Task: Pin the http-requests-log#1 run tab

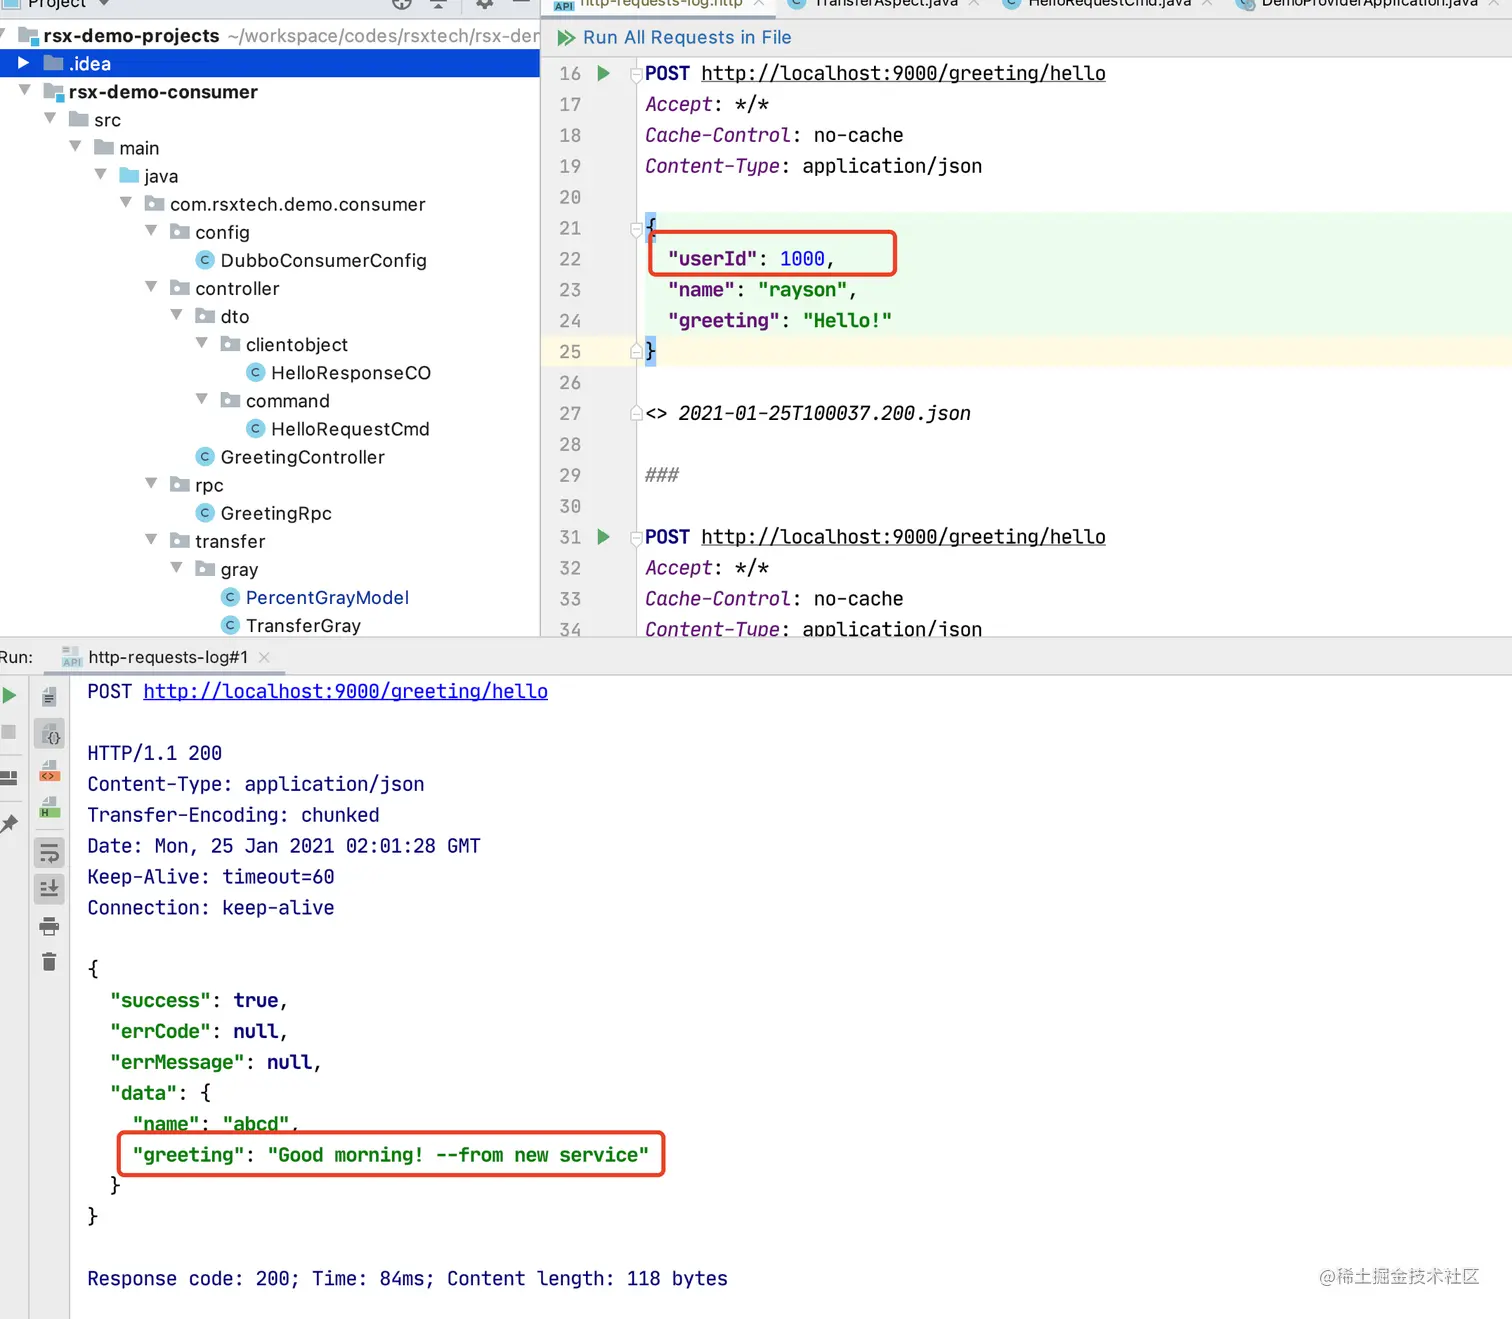Action: 9,823
